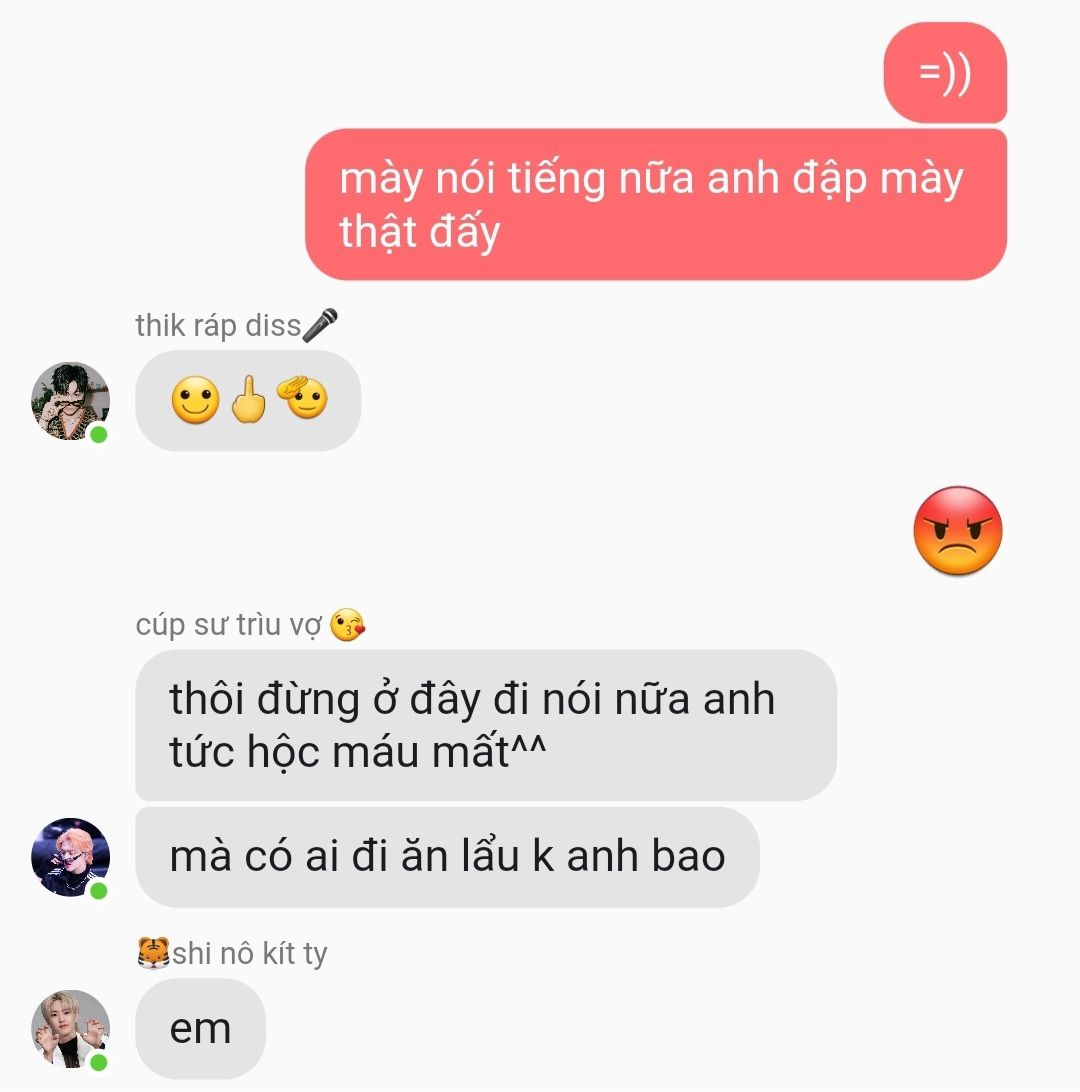This screenshot has width=1080, height=1092.
Task: Tap the middle finger emoji in message
Action: tap(249, 399)
